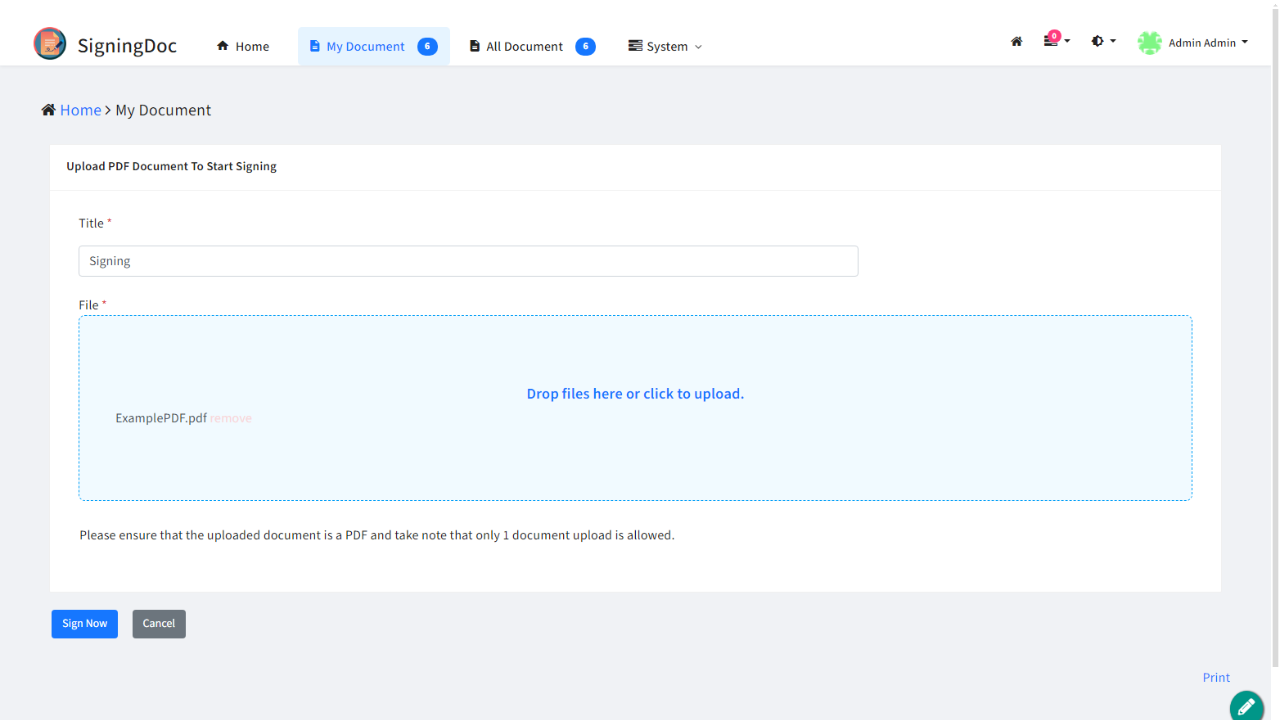Screen dimensions: 1280x720
Task: Click the SigningDoc logo icon
Action: pyautogui.click(x=50, y=44)
